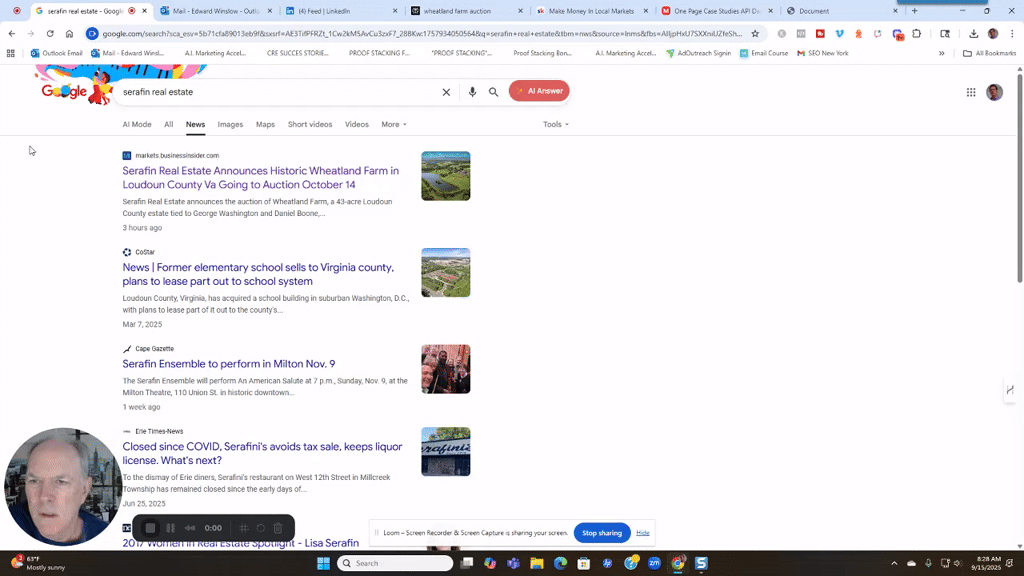1024x576 pixels.
Task: Stop Loom recording with the square button
Action: pyautogui.click(x=150, y=528)
